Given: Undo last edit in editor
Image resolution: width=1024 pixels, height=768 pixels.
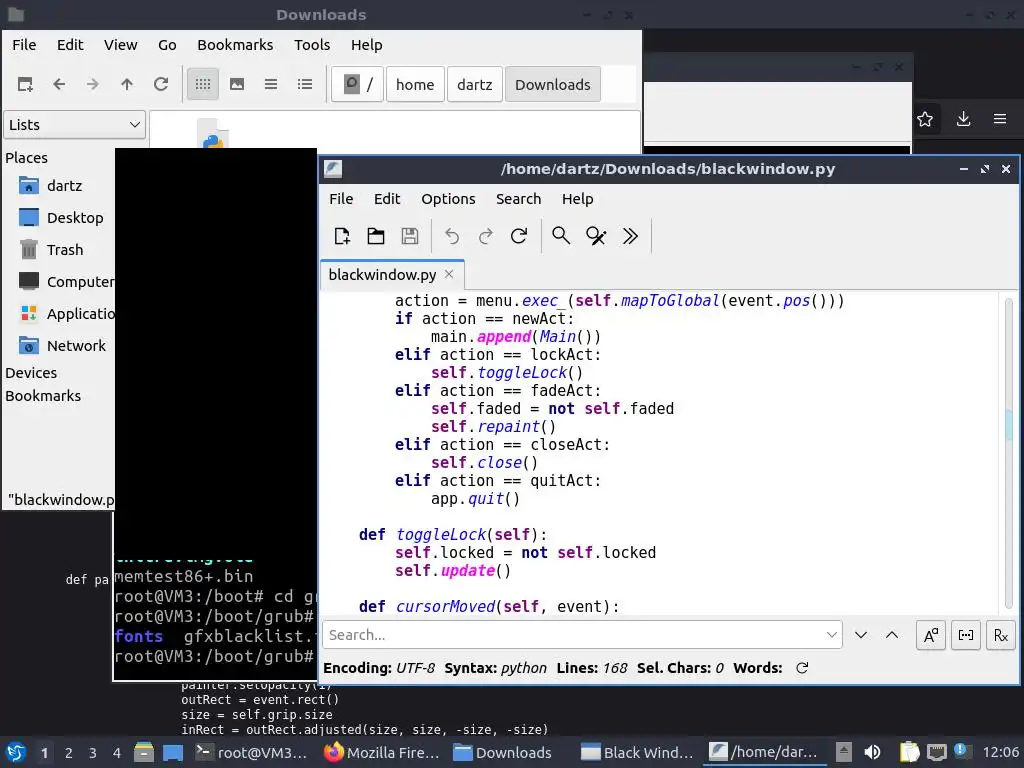Looking at the screenshot, I should click(x=452, y=236).
